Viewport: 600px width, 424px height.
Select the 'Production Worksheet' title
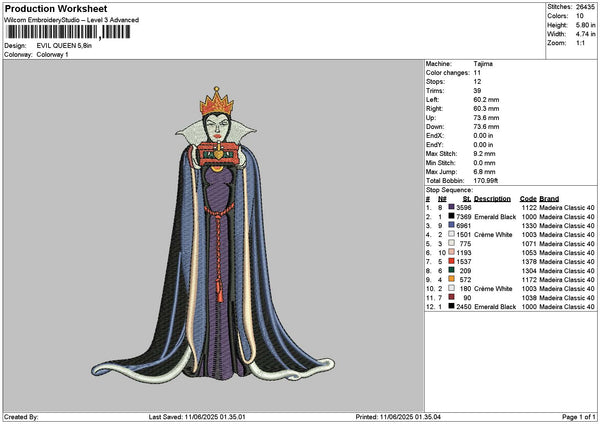56,8
